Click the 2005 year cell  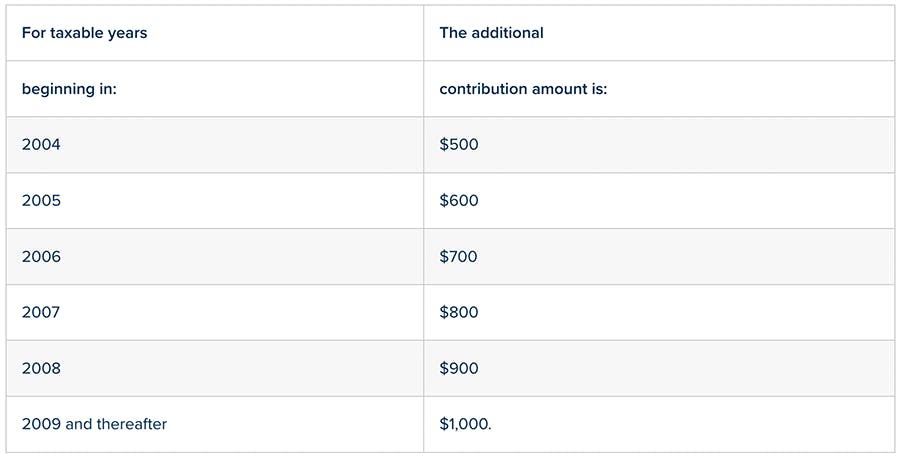coord(215,200)
